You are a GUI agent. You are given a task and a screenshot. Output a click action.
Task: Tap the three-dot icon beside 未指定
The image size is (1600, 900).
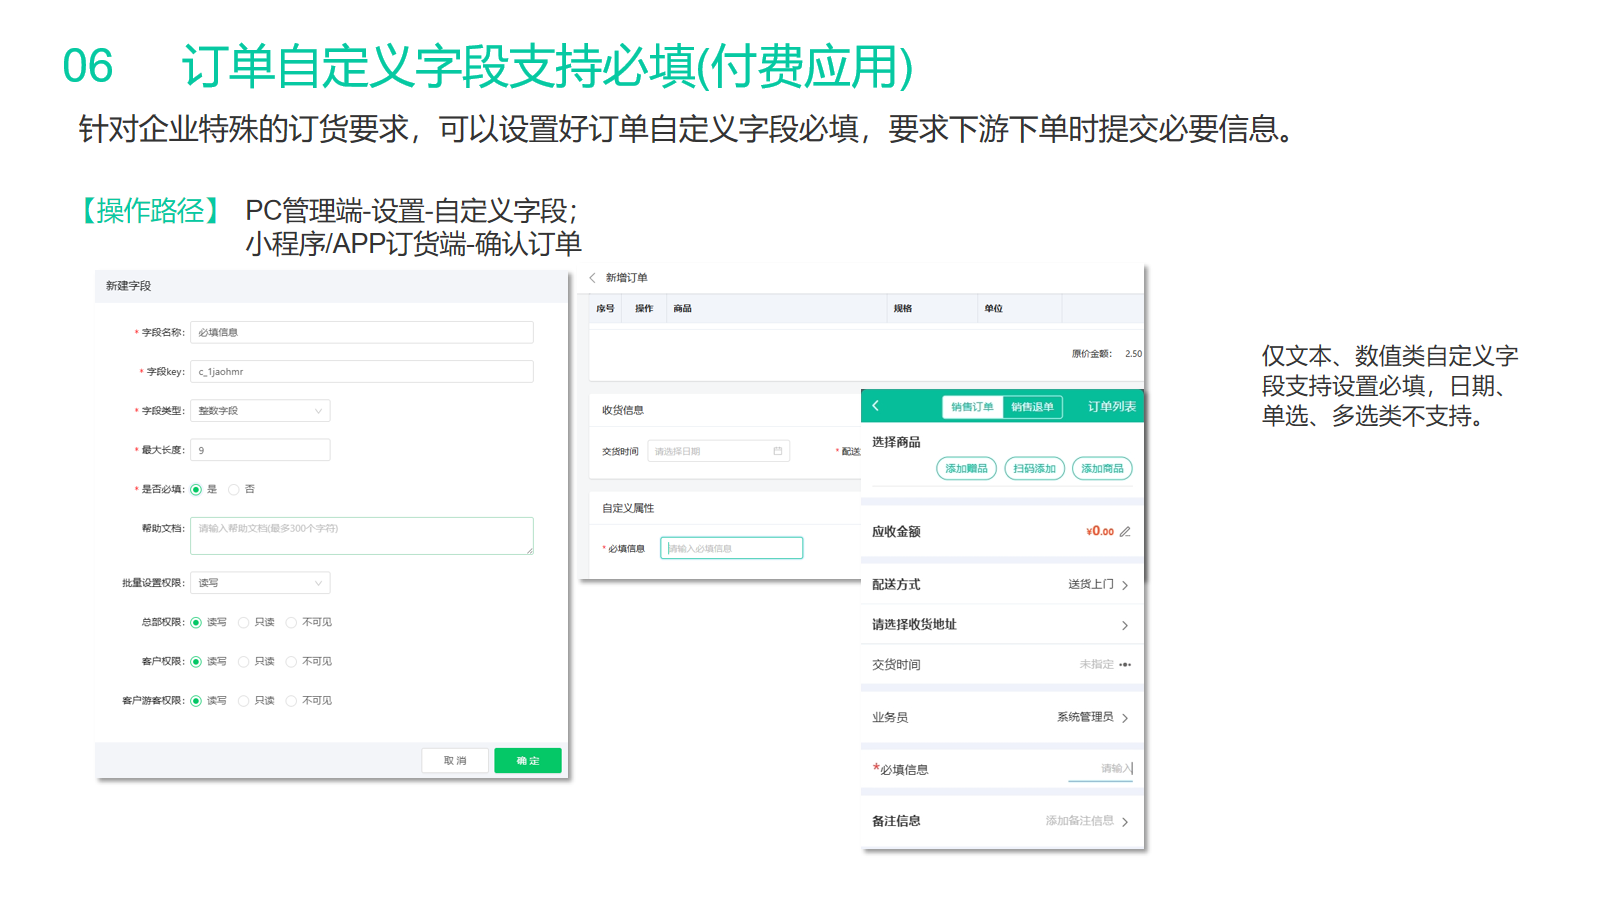click(1125, 665)
